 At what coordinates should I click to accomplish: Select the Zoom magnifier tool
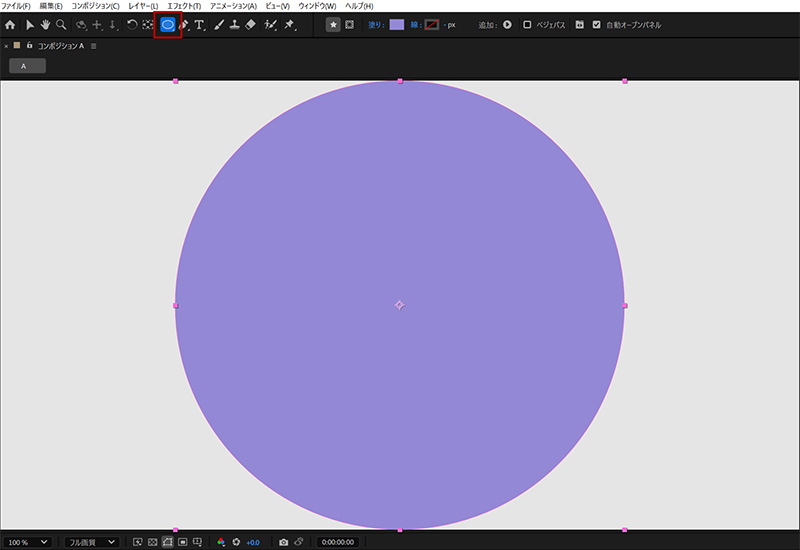tap(61, 24)
